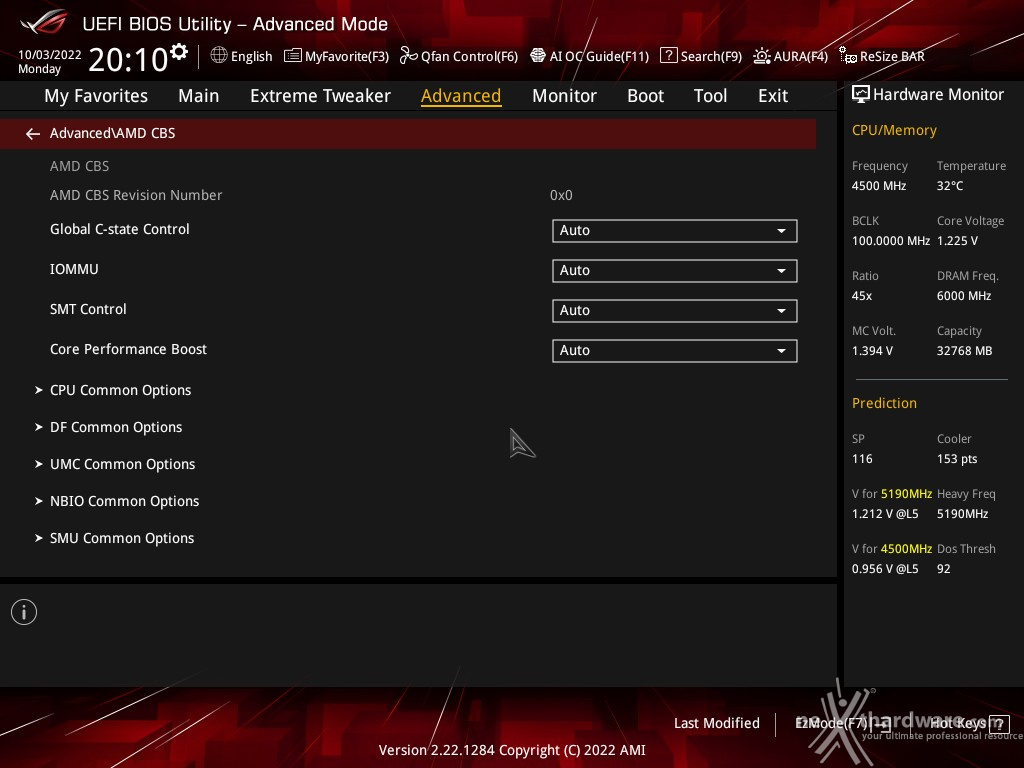The height and width of the screenshot is (768, 1024).
Task: Click the SMT Control label
Action: pyautogui.click(x=88, y=310)
